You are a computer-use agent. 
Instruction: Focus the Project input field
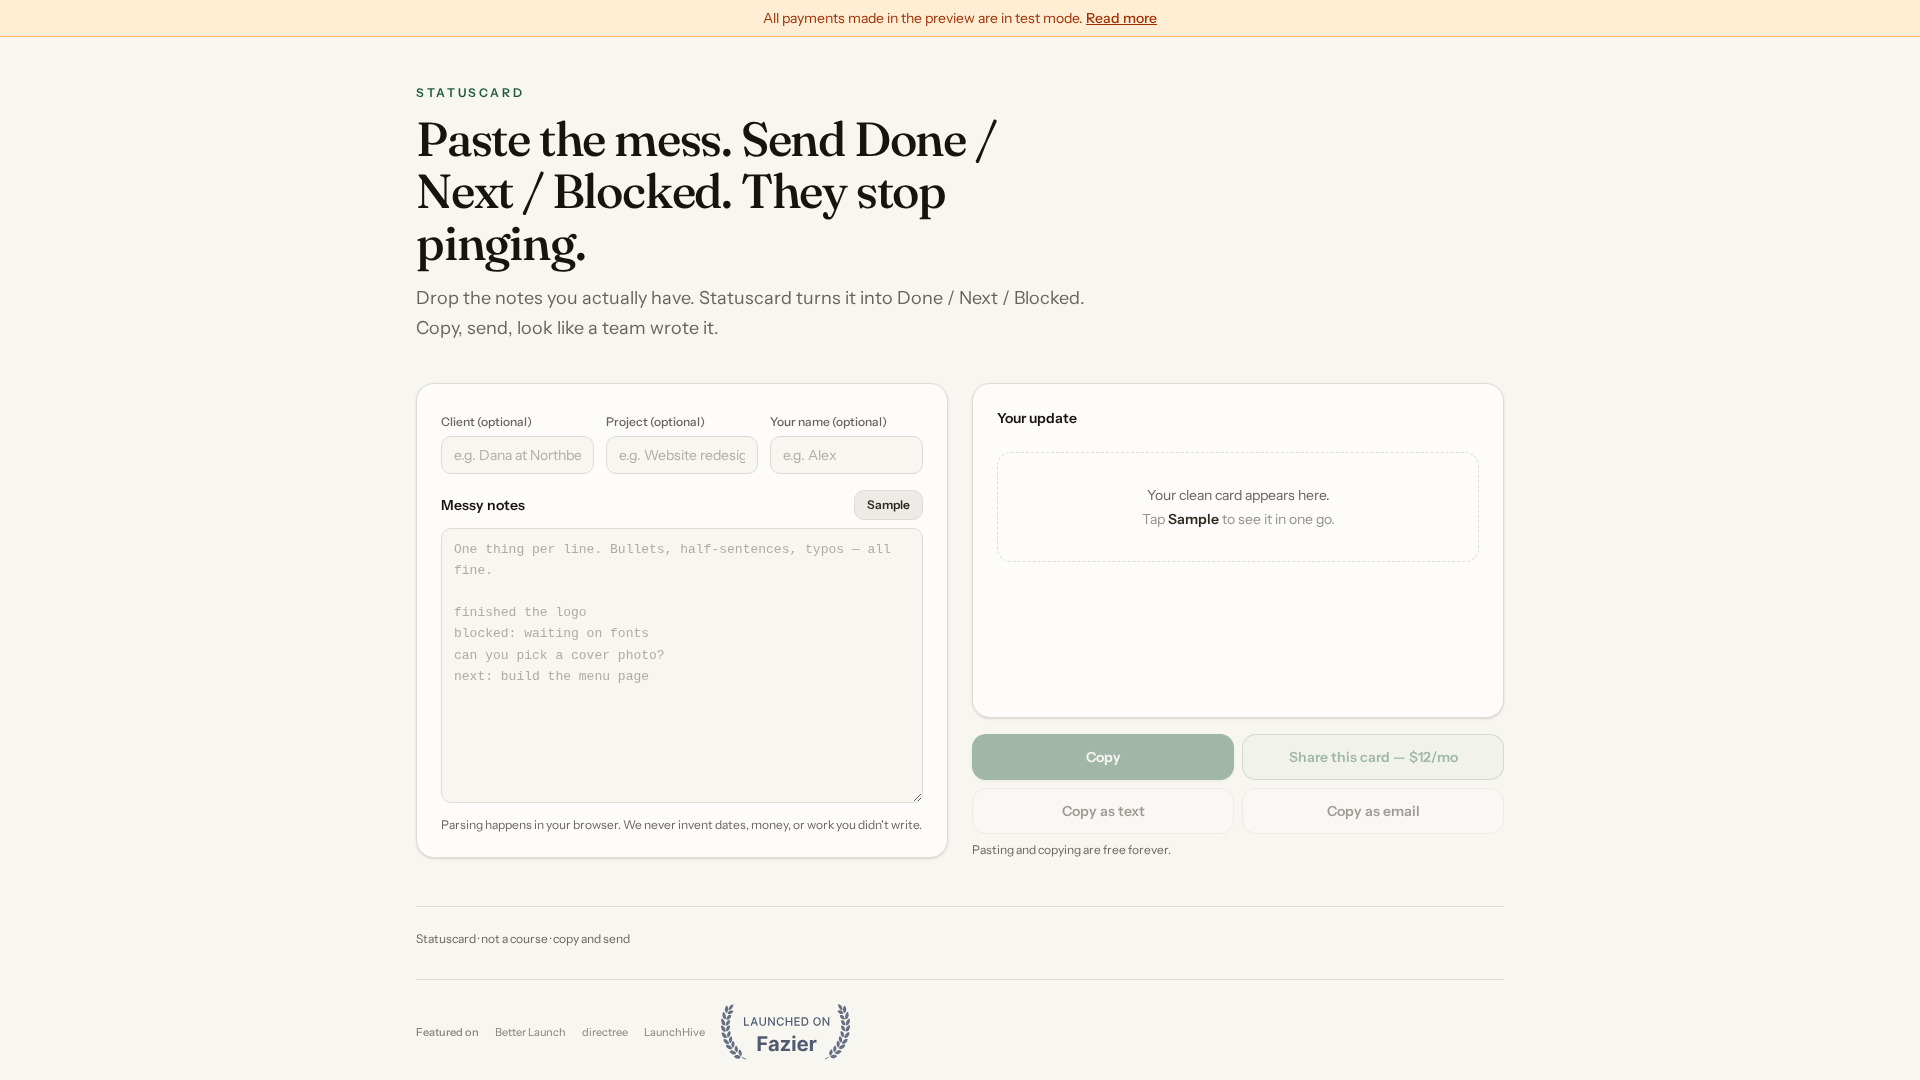point(682,455)
